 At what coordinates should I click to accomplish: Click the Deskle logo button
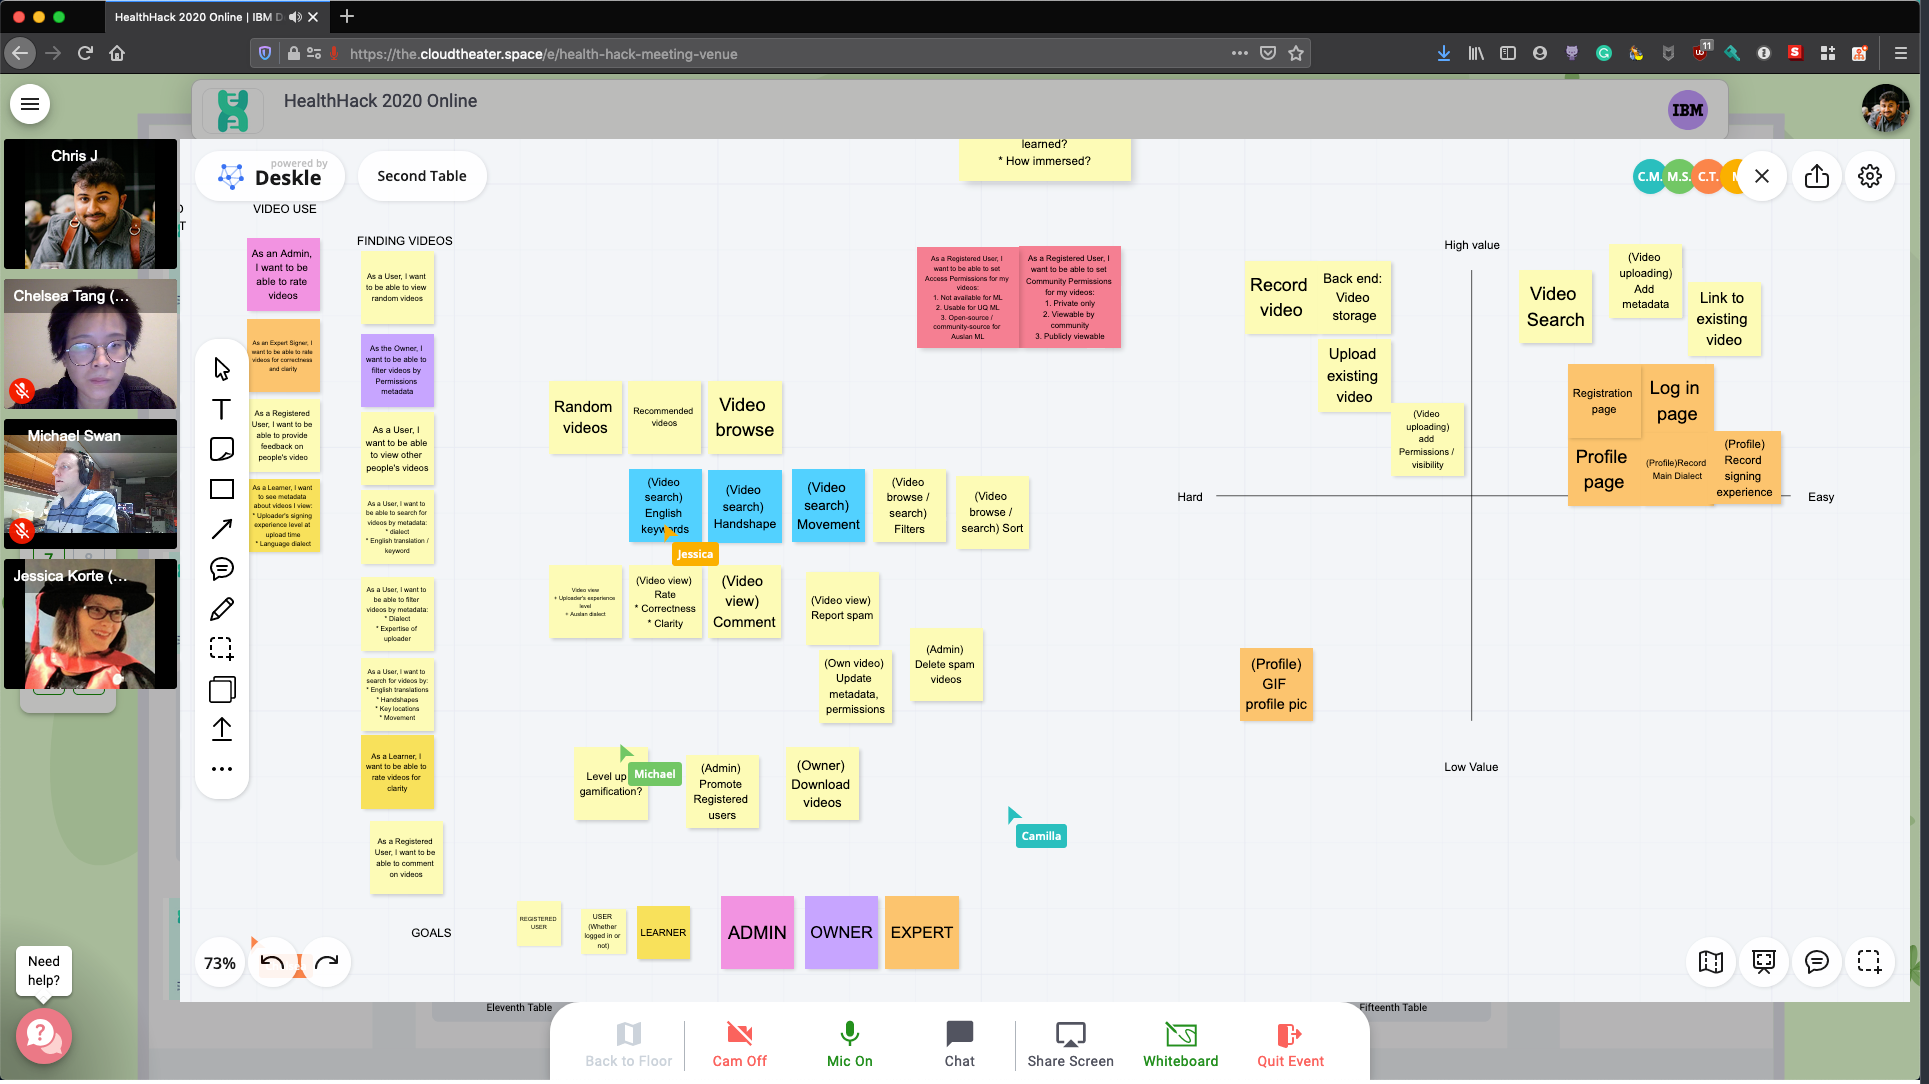pyautogui.click(x=271, y=176)
